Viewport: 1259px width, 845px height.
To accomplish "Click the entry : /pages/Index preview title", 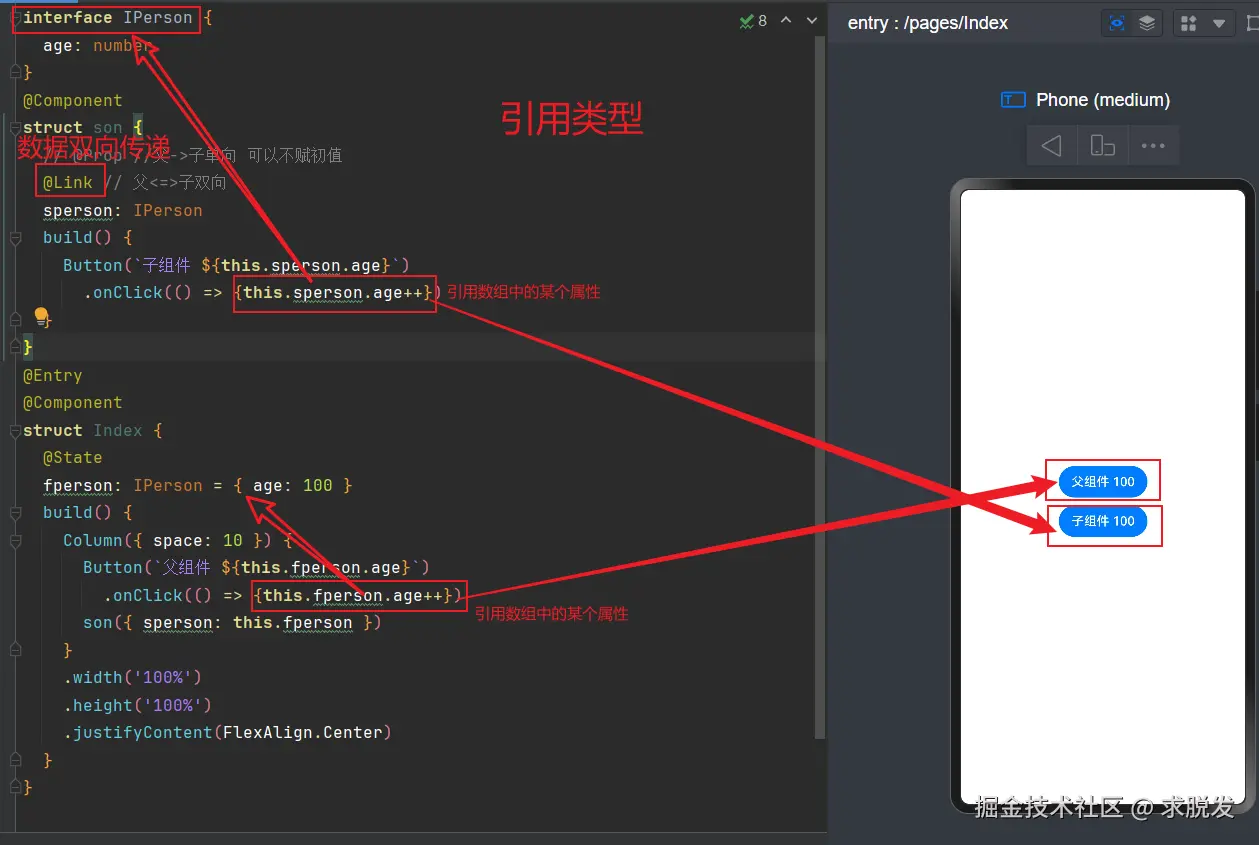I will pos(928,23).
